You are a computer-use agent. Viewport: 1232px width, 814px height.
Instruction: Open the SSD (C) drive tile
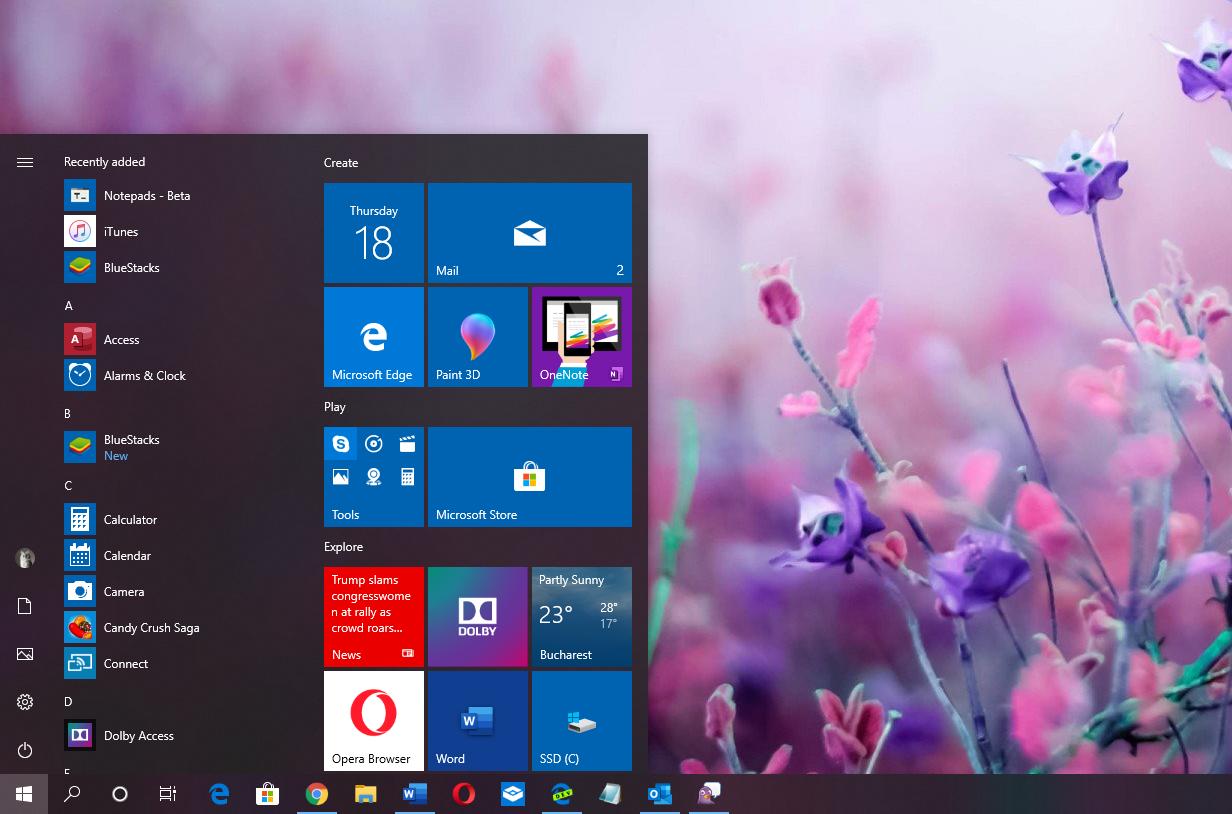[582, 721]
